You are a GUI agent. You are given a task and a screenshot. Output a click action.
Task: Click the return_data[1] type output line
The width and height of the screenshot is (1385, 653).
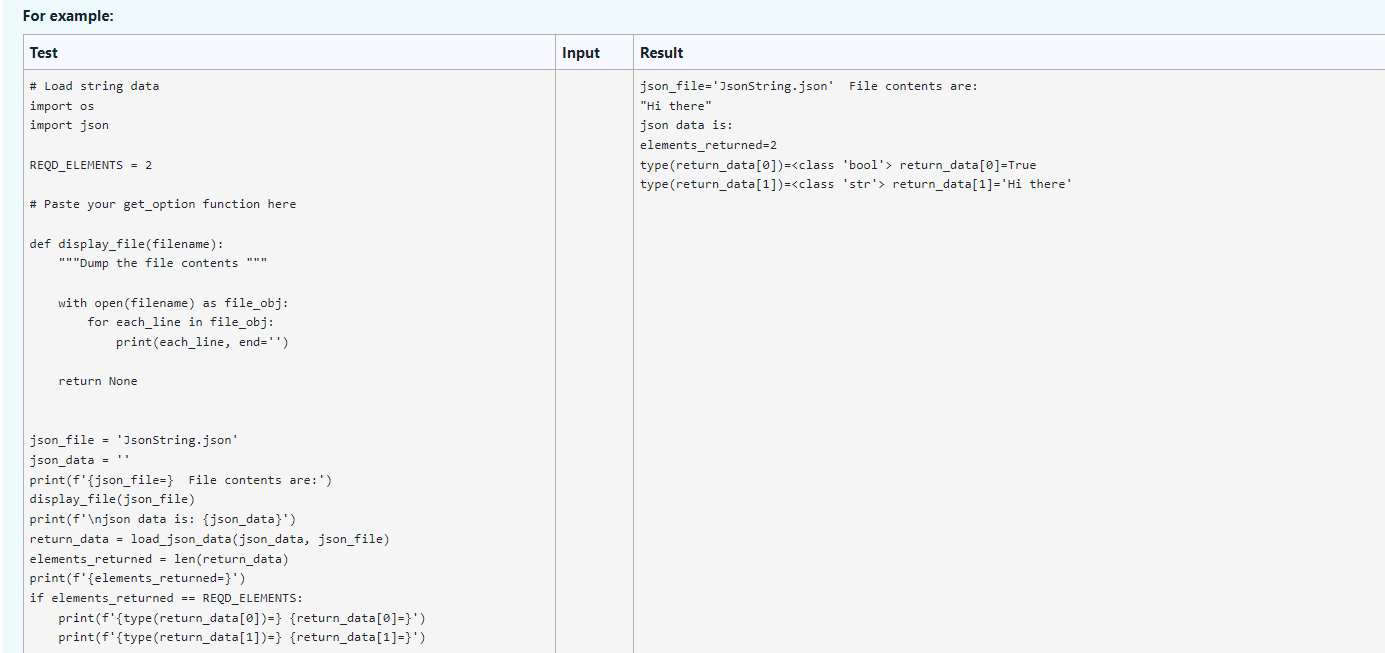[848, 183]
